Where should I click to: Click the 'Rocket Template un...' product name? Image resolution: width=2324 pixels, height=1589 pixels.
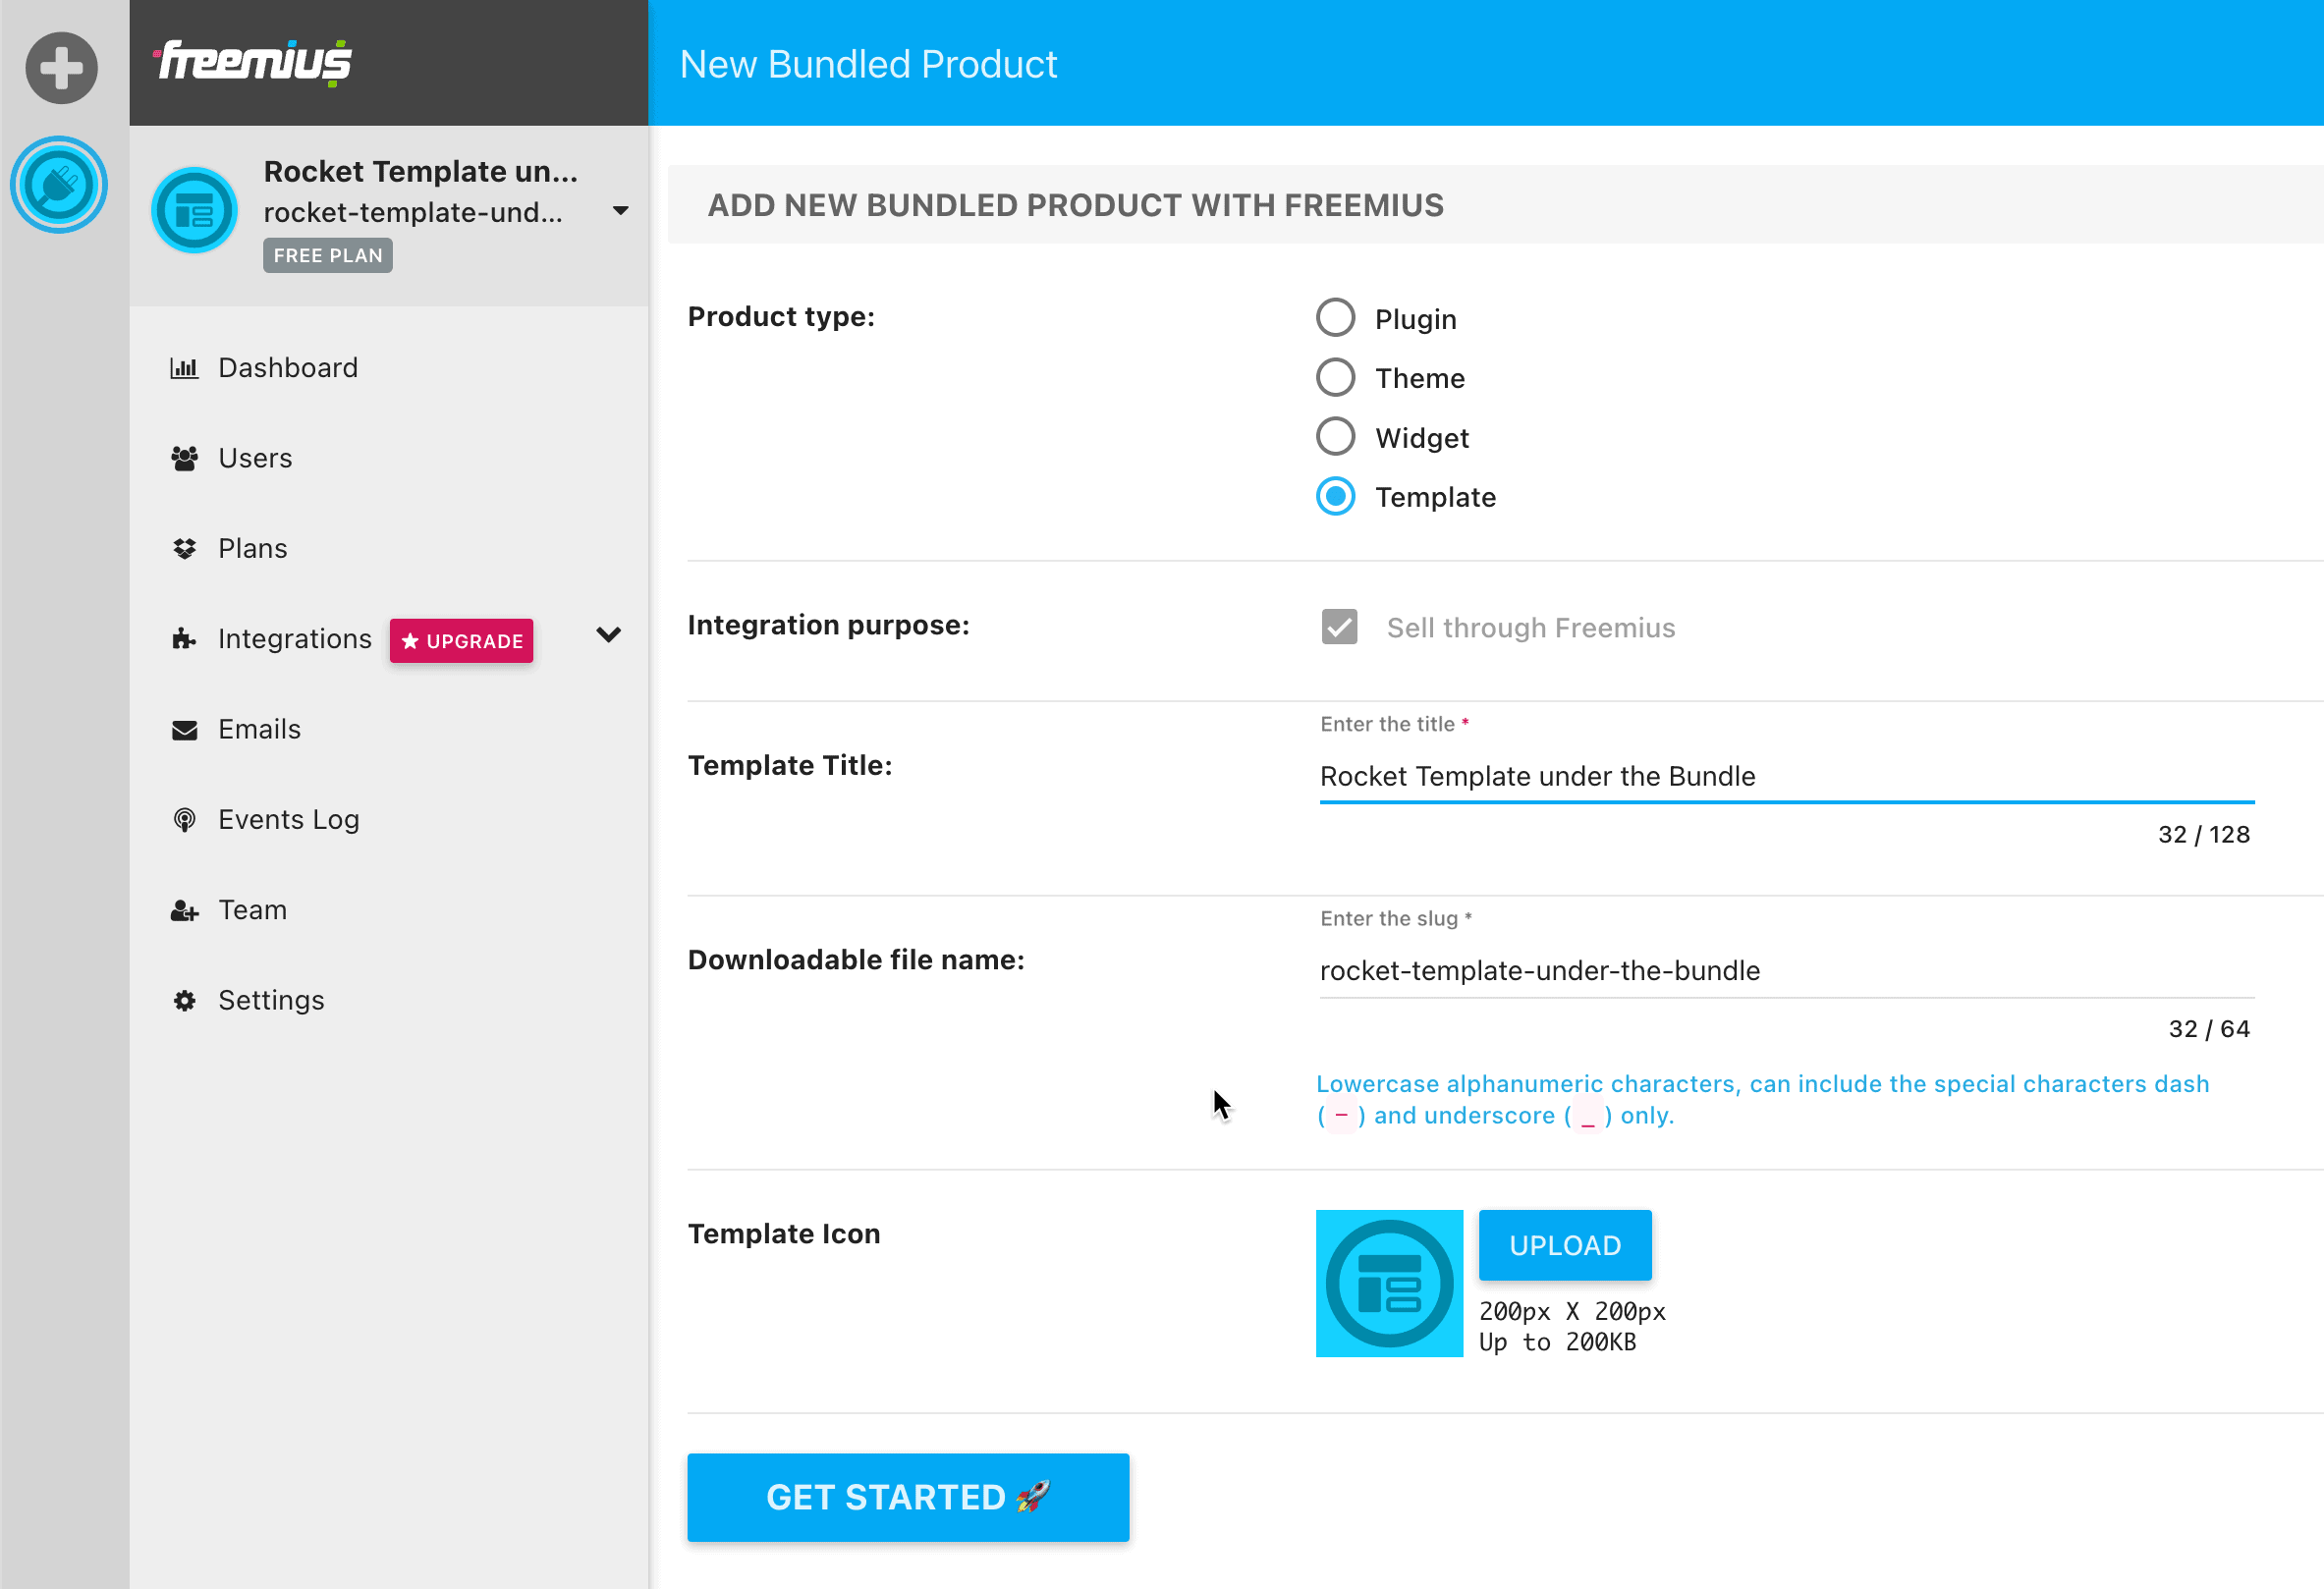[x=421, y=171]
